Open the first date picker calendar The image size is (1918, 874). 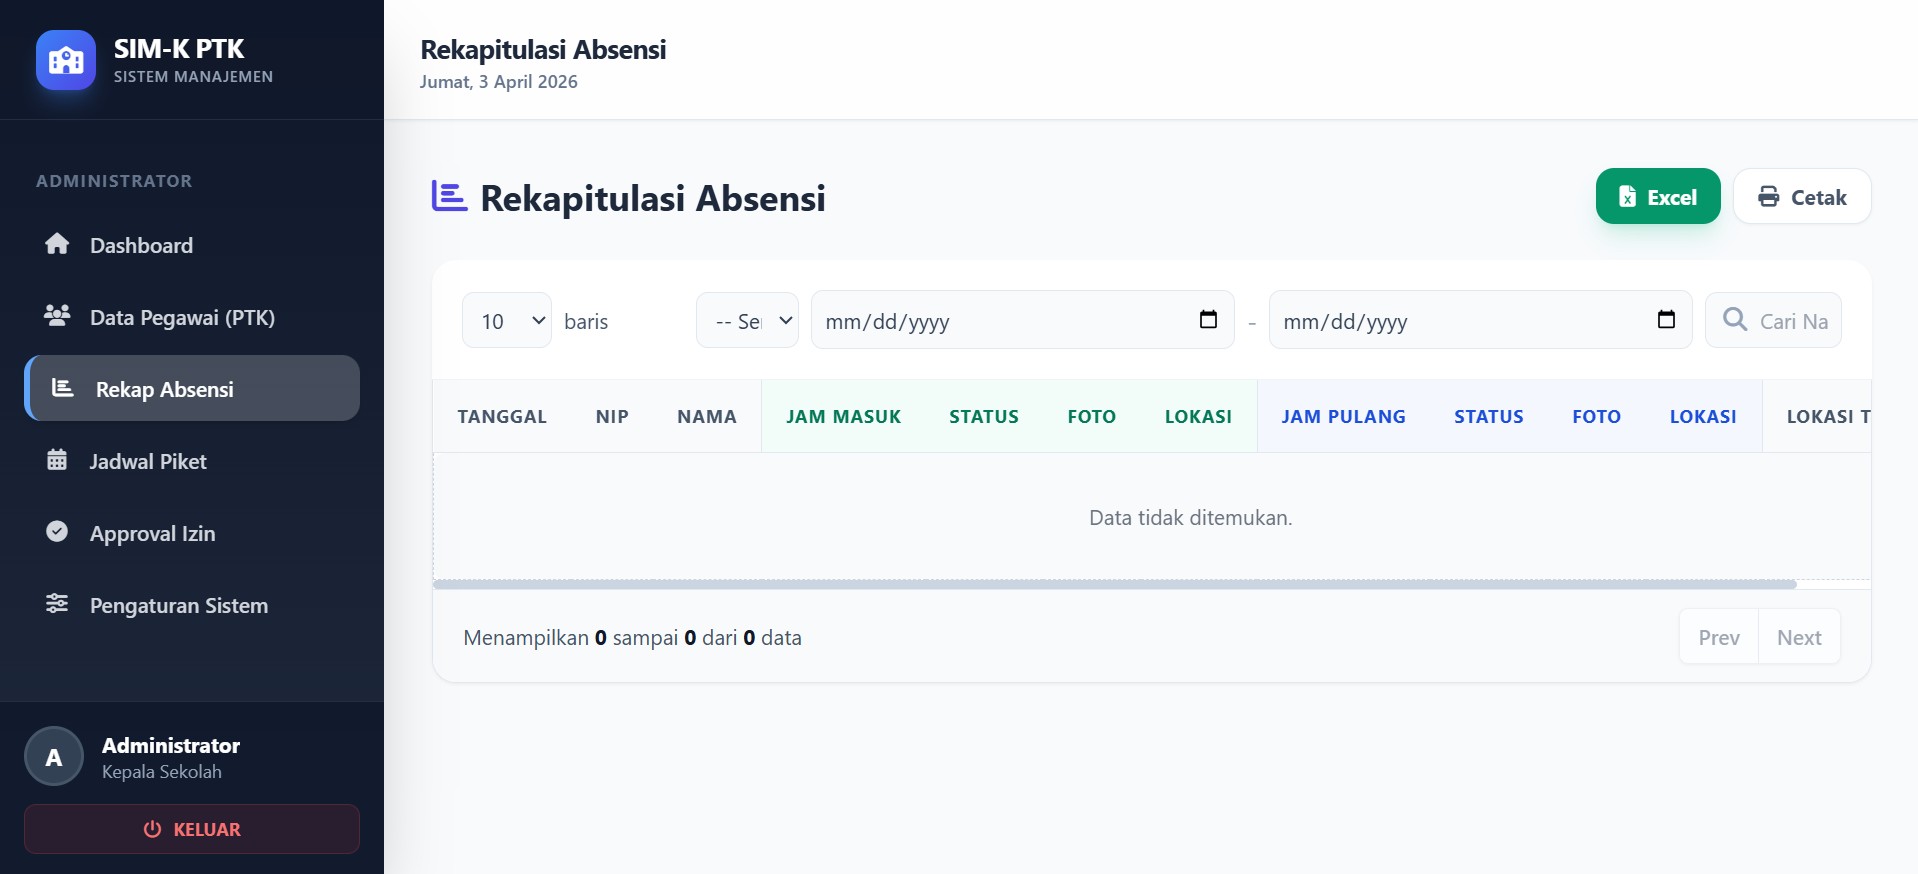(x=1206, y=320)
